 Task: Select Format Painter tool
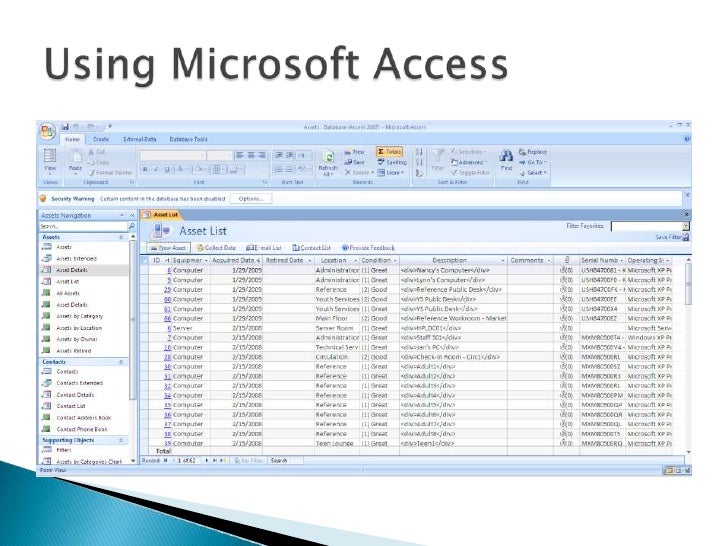click(110, 173)
